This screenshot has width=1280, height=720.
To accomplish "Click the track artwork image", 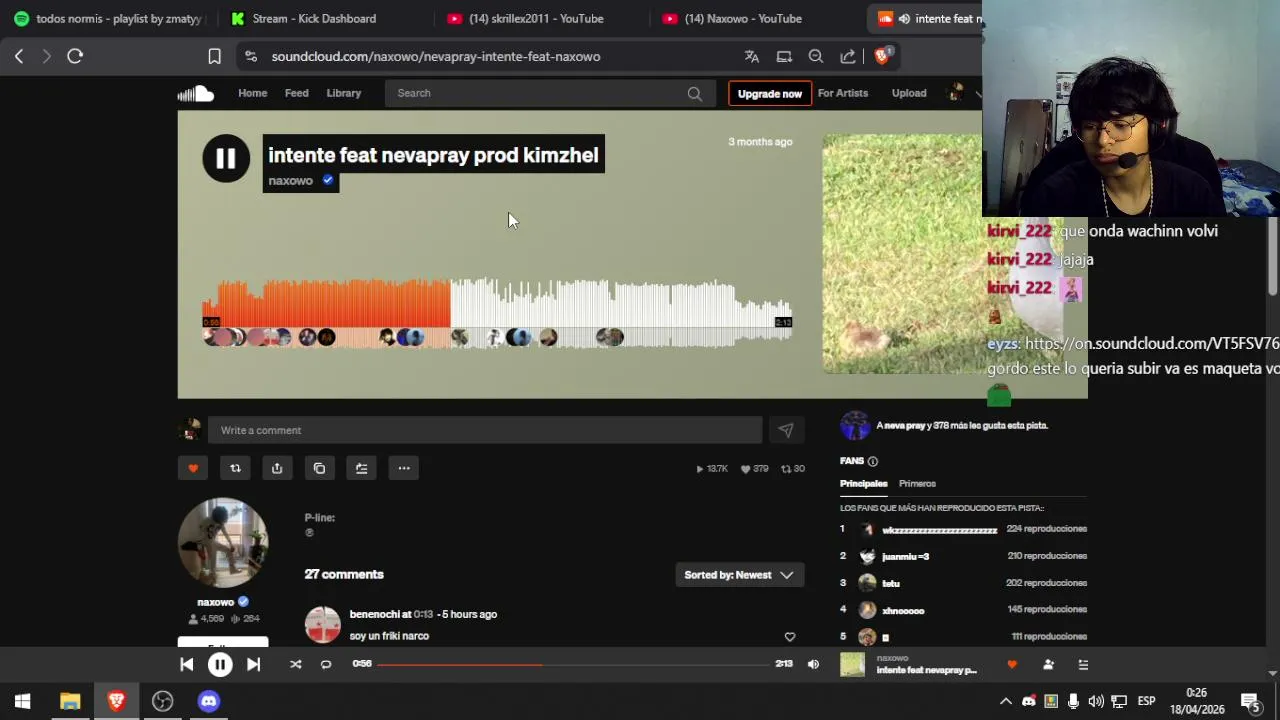I will [901, 254].
